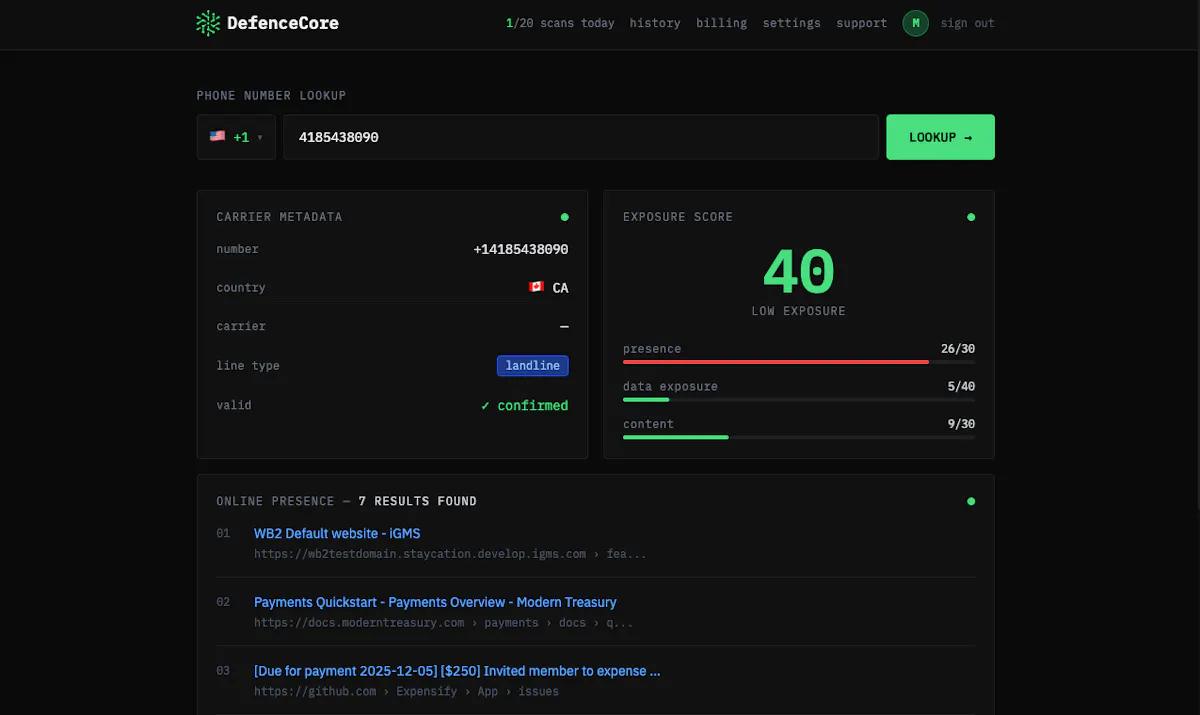Click the green status dot in Carrier Metadata
This screenshot has width=1200, height=715.
click(x=565, y=217)
